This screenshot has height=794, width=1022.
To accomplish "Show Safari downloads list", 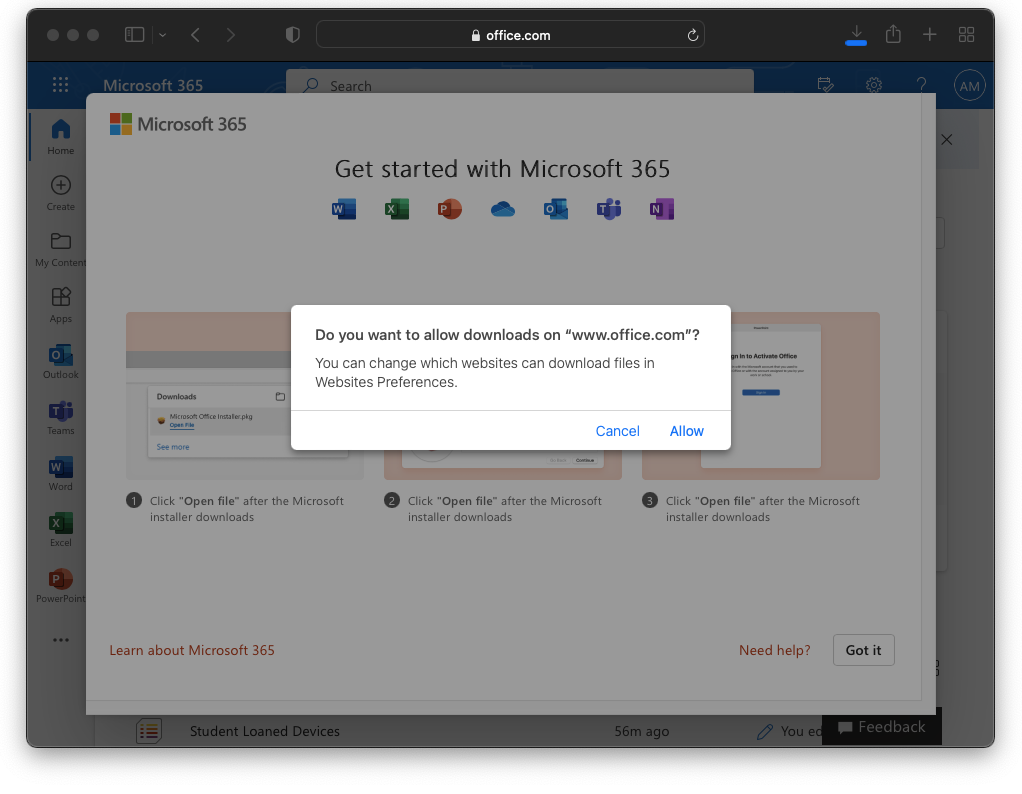I will pyautogui.click(x=855, y=35).
